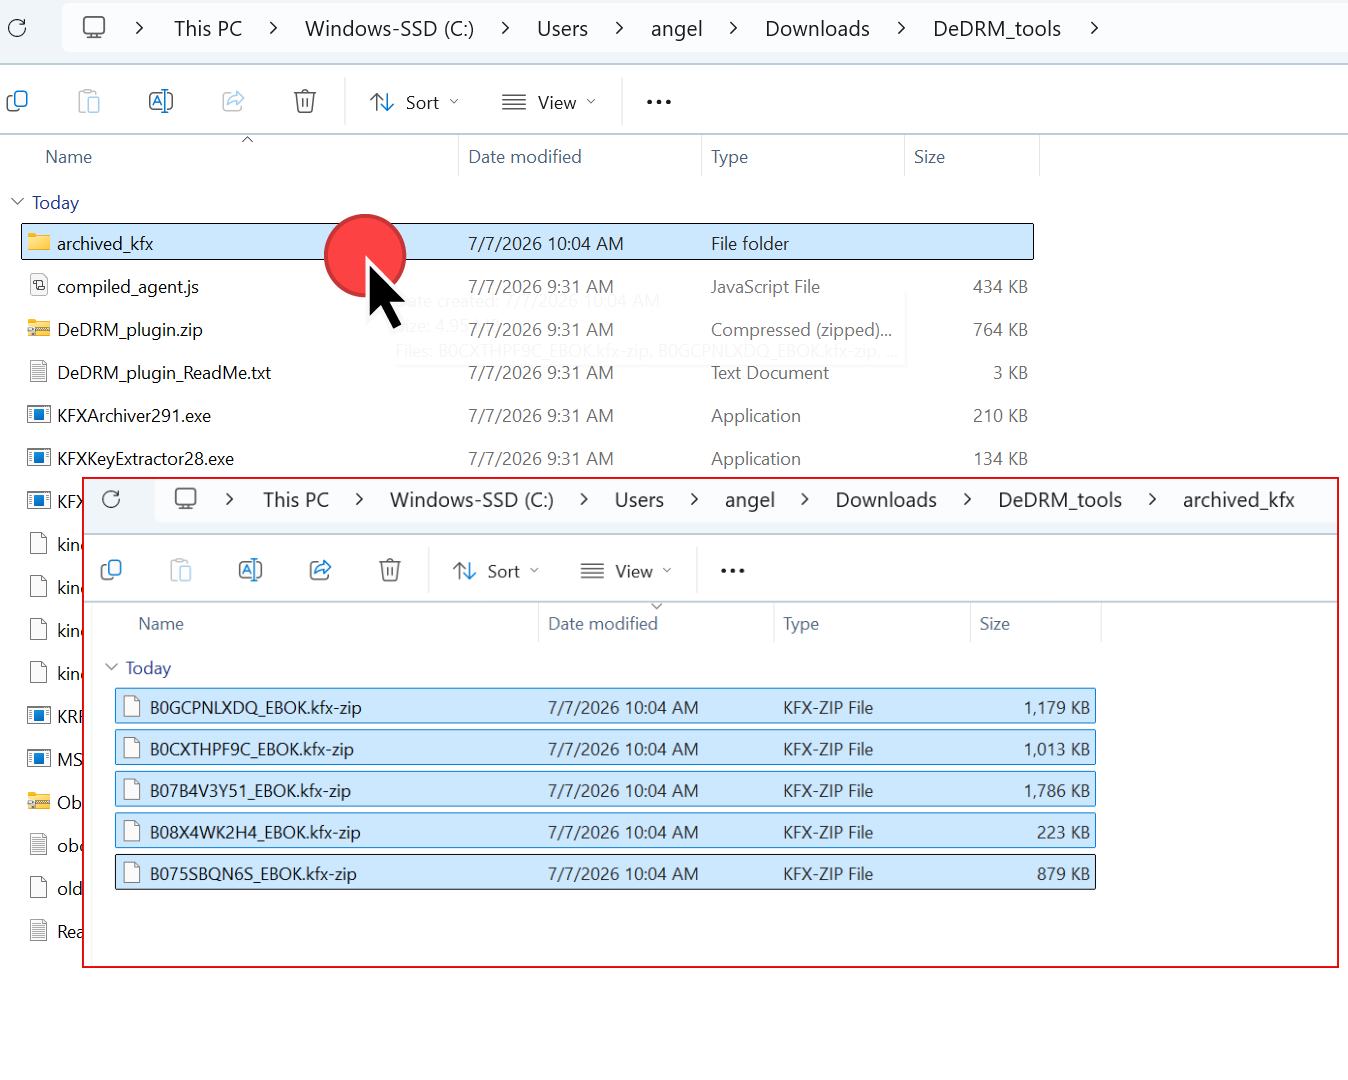Image resolution: width=1348 pixels, height=1080 pixels.
Task: Collapse Today group chevron in DeDRM_tools window
Action: [x=17, y=202]
